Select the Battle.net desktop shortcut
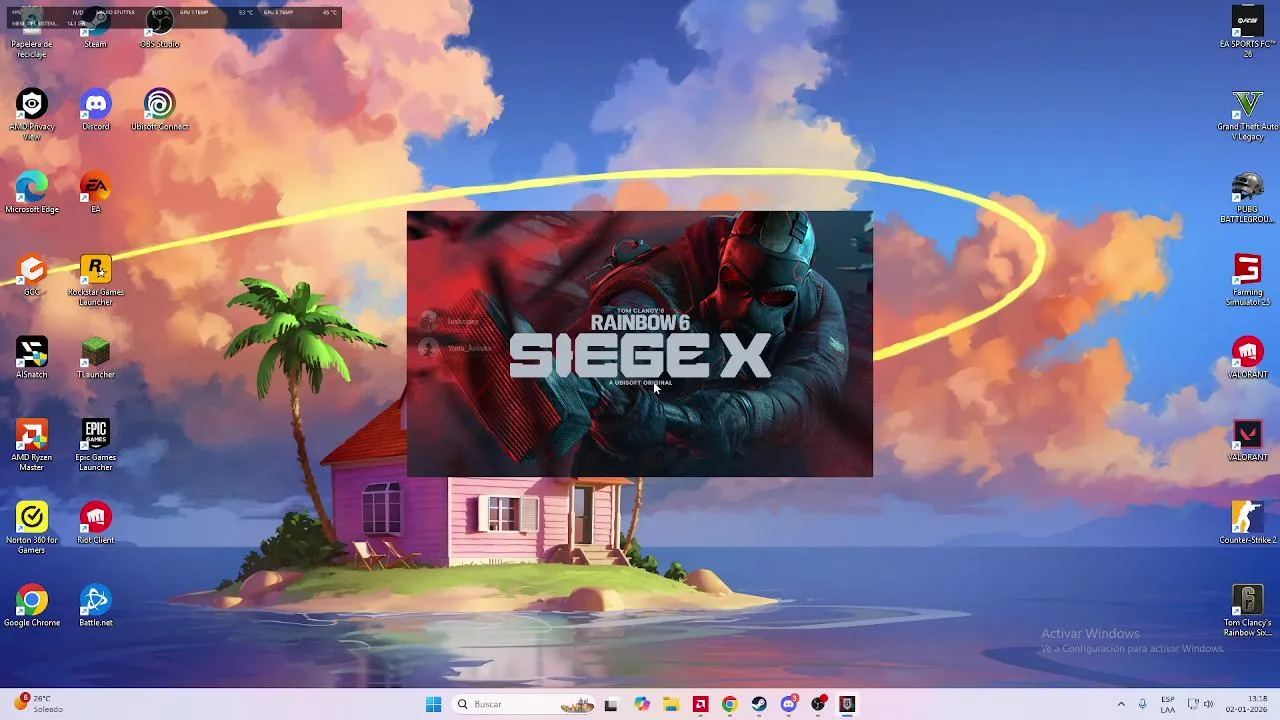The image size is (1280, 720). 96,606
